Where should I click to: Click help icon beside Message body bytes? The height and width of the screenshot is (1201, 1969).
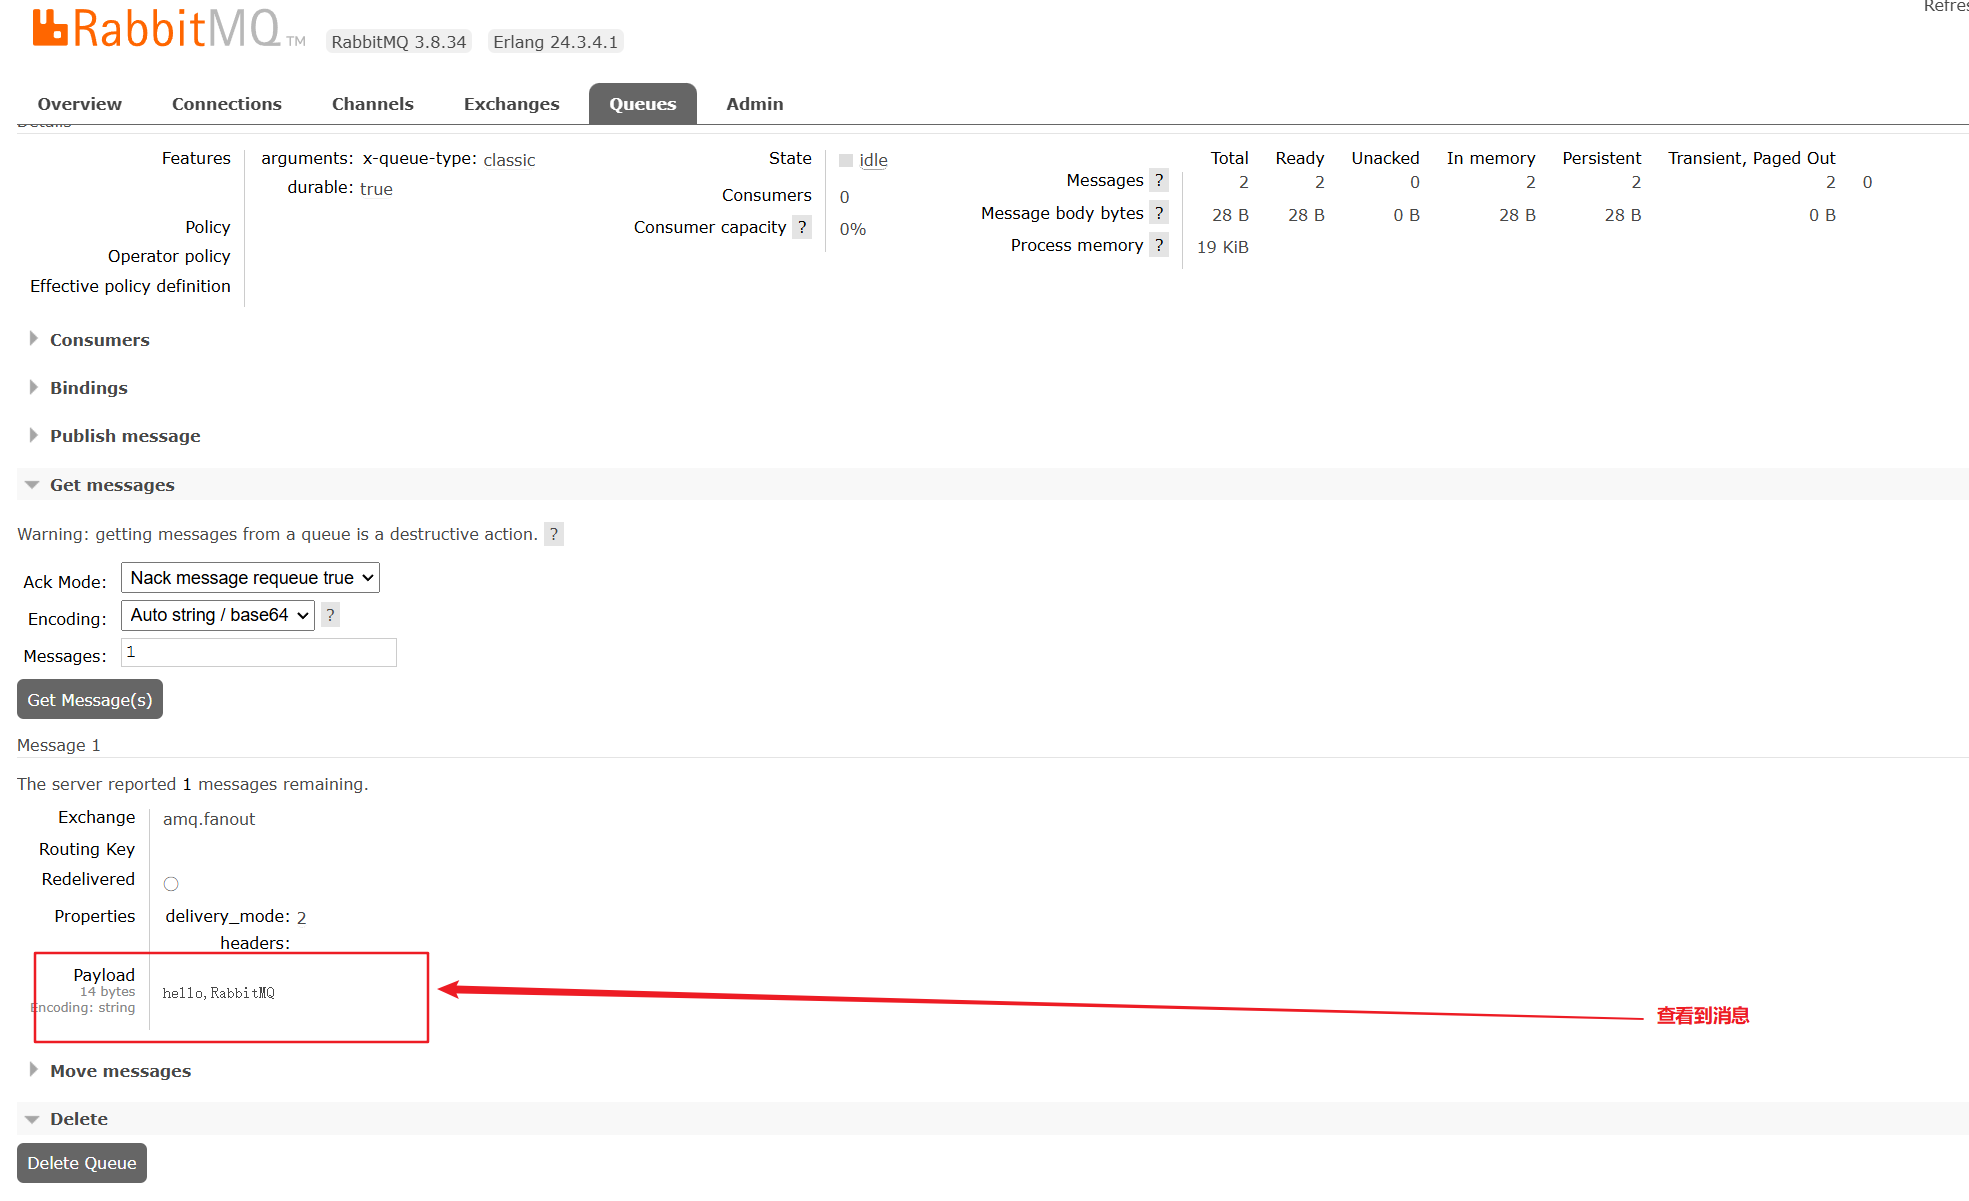pyautogui.click(x=1159, y=213)
